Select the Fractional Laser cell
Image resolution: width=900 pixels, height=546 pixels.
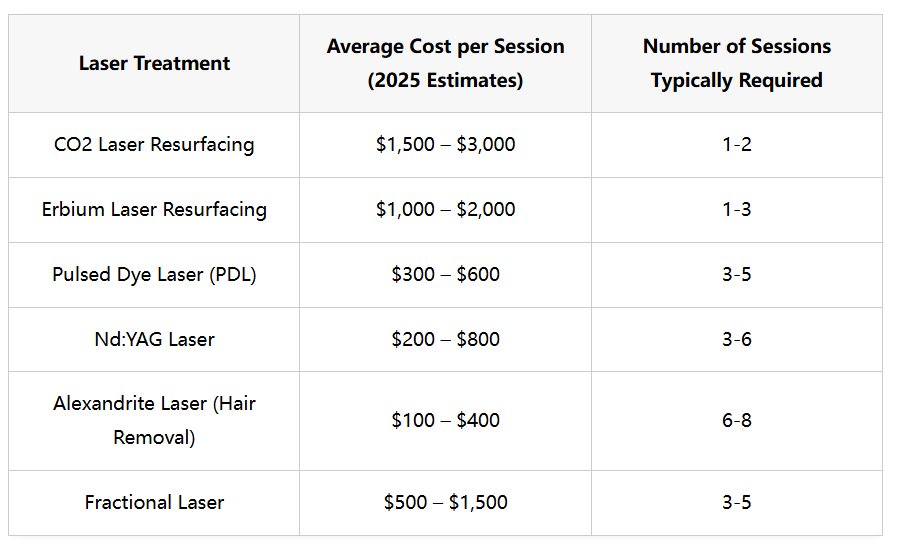click(154, 502)
